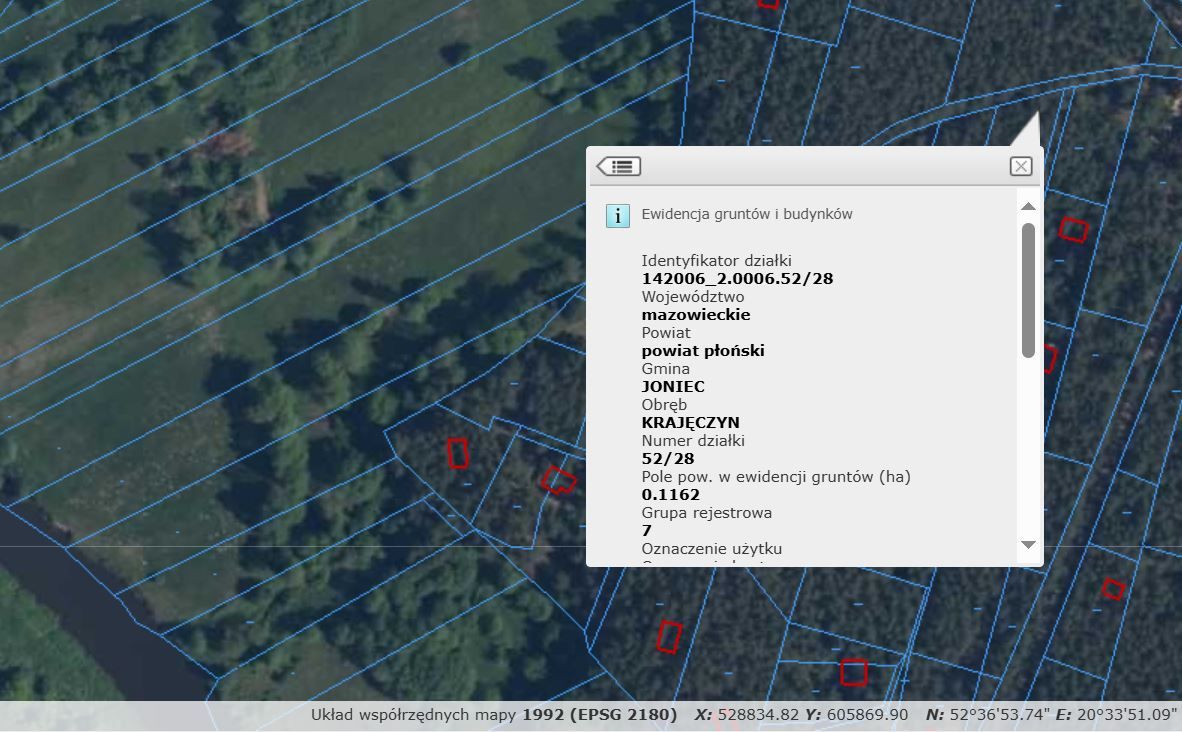Select the "mazowieckie" voivodeship value
Screen dimensions: 1182x732
[x=696, y=315]
